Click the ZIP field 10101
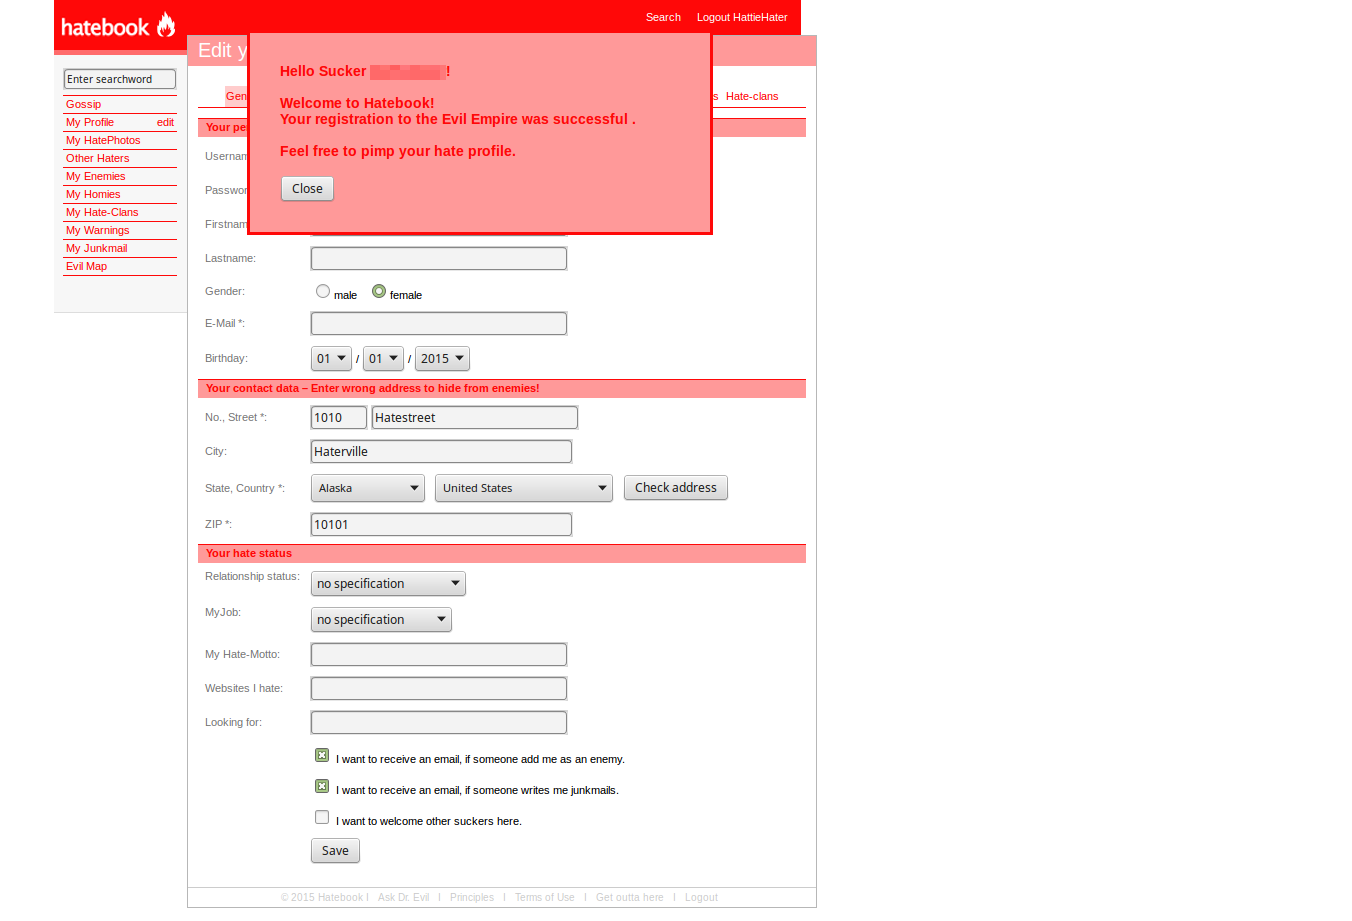 (441, 524)
